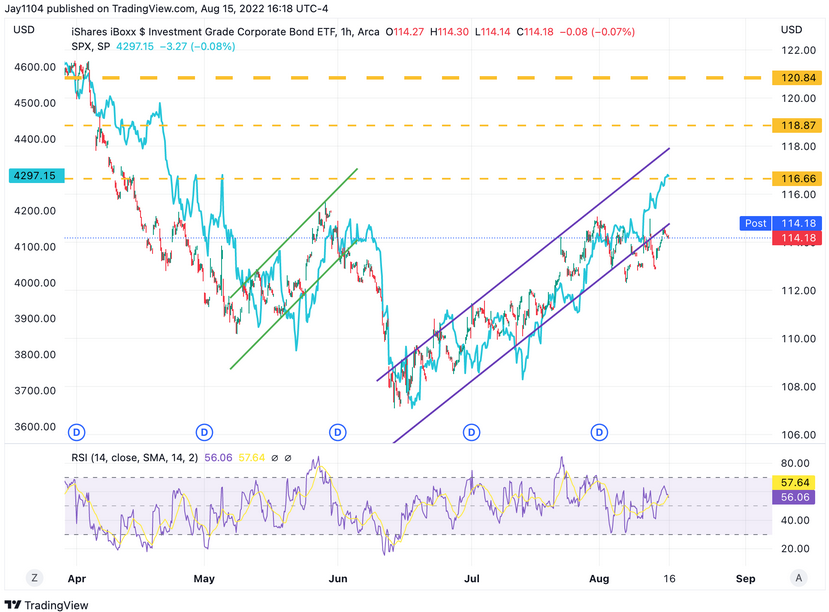829x612 pixels.
Task: Click the SPX -3.27 (-0.08%) change value
Action: click(x=198, y=47)
